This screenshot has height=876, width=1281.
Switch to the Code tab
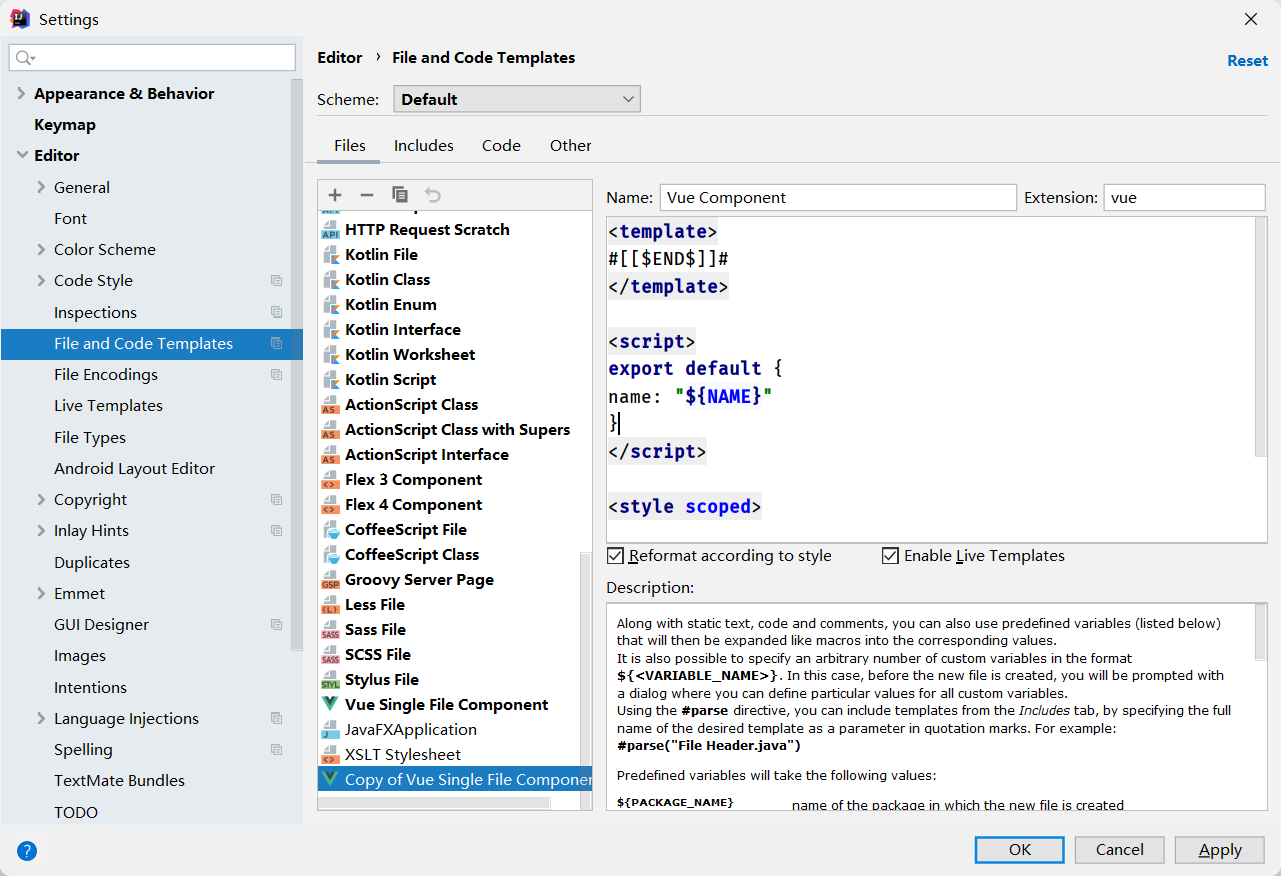[501, 146]
